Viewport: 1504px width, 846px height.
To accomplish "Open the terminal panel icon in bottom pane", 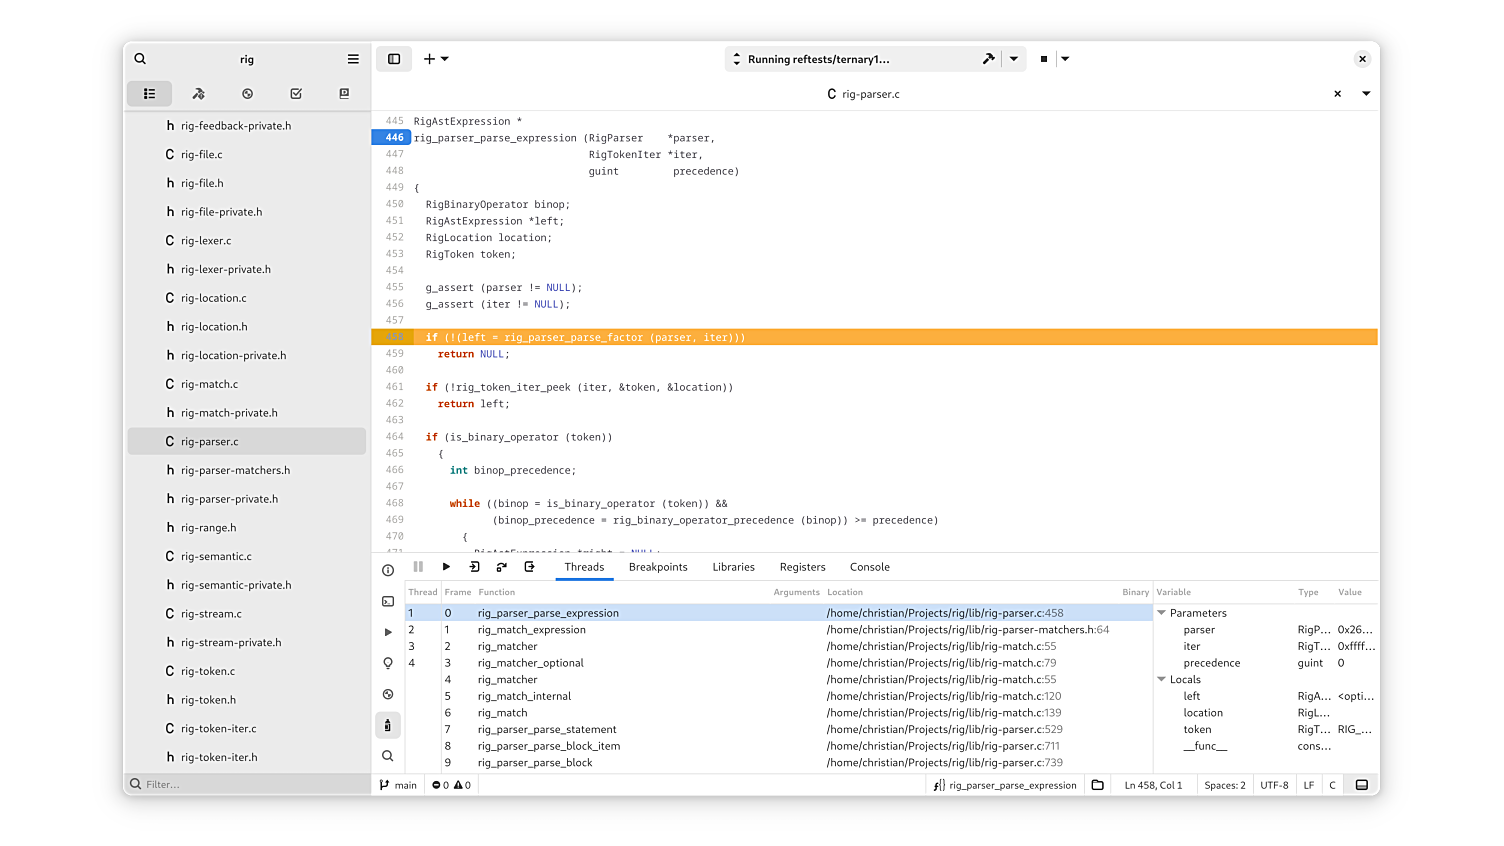I will [388, 601].
